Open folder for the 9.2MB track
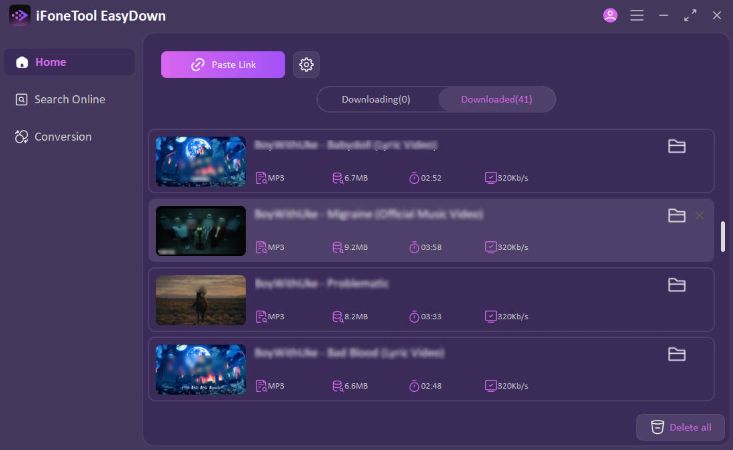 coord(676,215)
